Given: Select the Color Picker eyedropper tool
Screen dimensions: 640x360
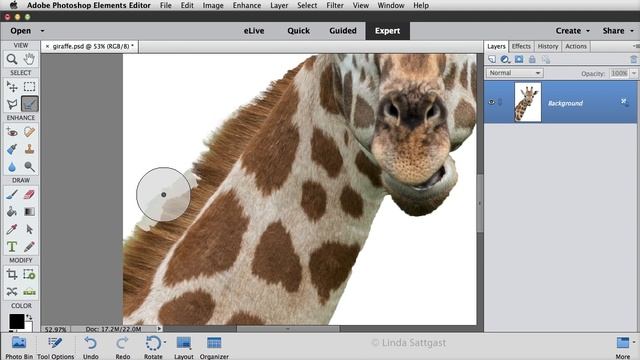Looking at the screenshot, I should (x=12, y=229).
